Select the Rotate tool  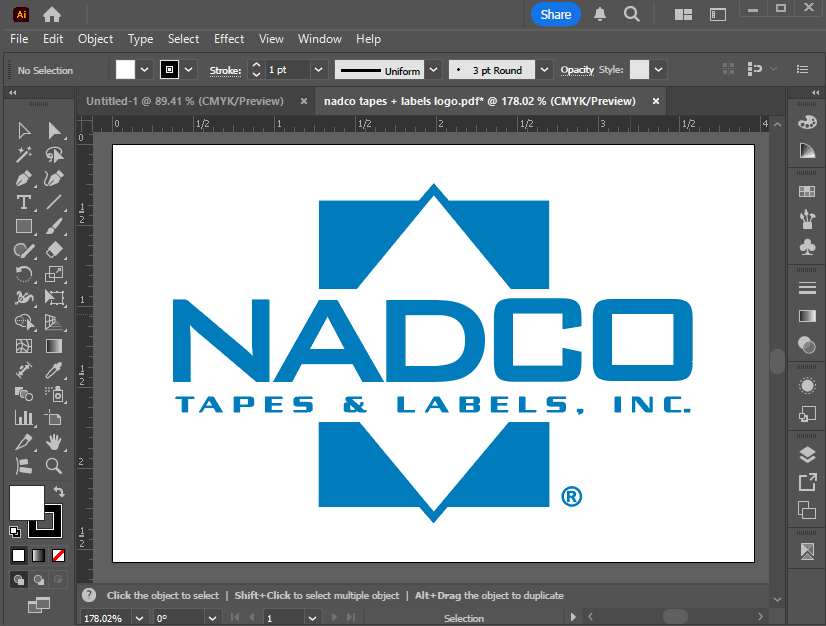tap(24, 274)
